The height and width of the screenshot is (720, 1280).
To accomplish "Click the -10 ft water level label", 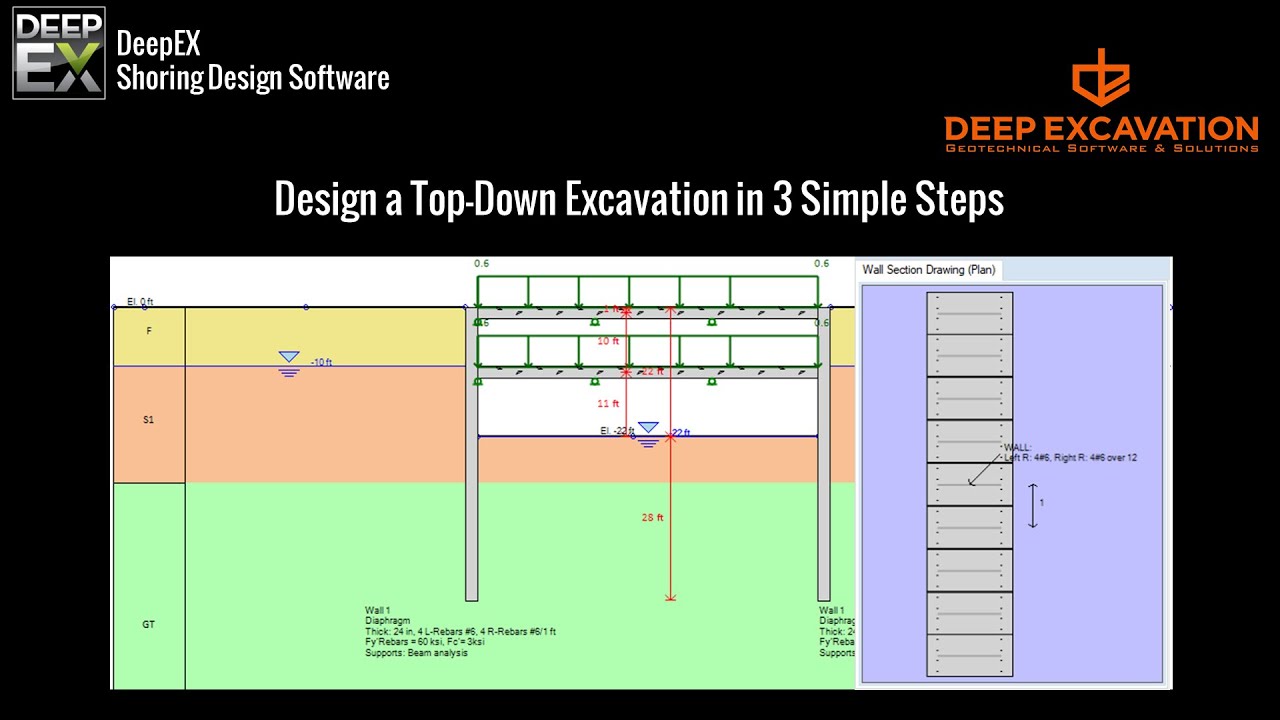I will tap(321, 362).
